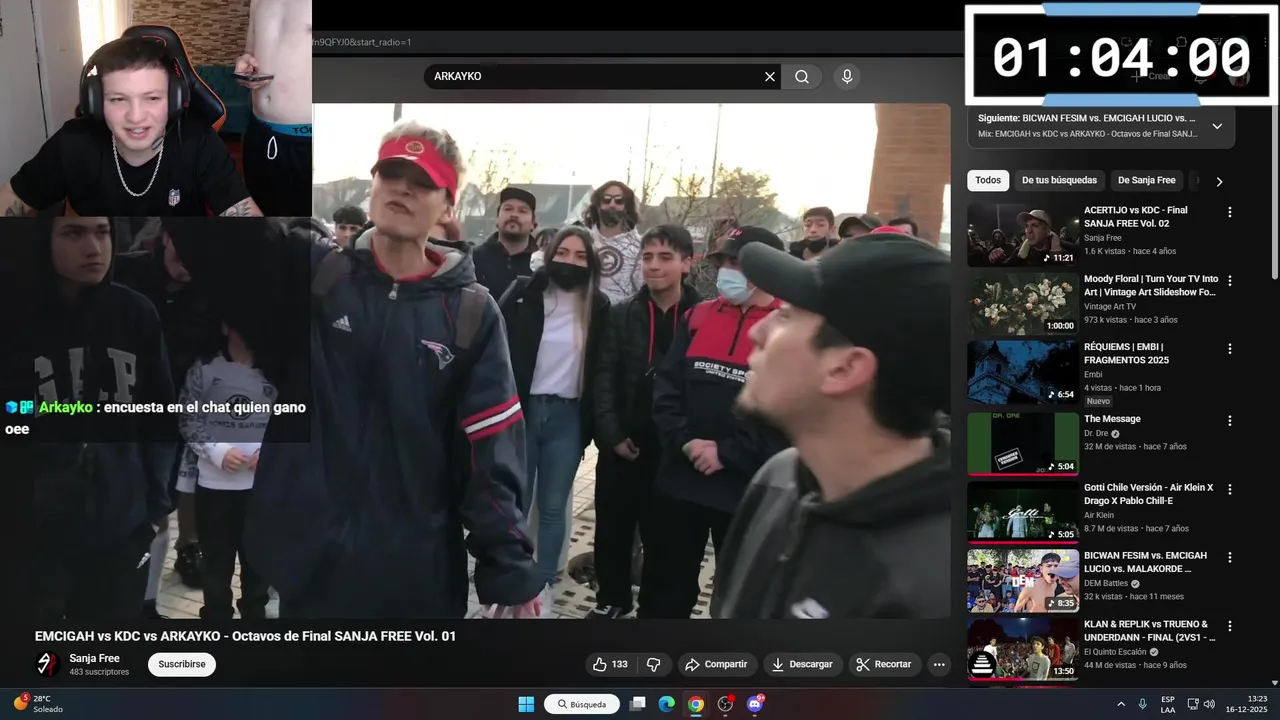
Task: Open the Sanja Free channel name link
Action: coord(94,658)
